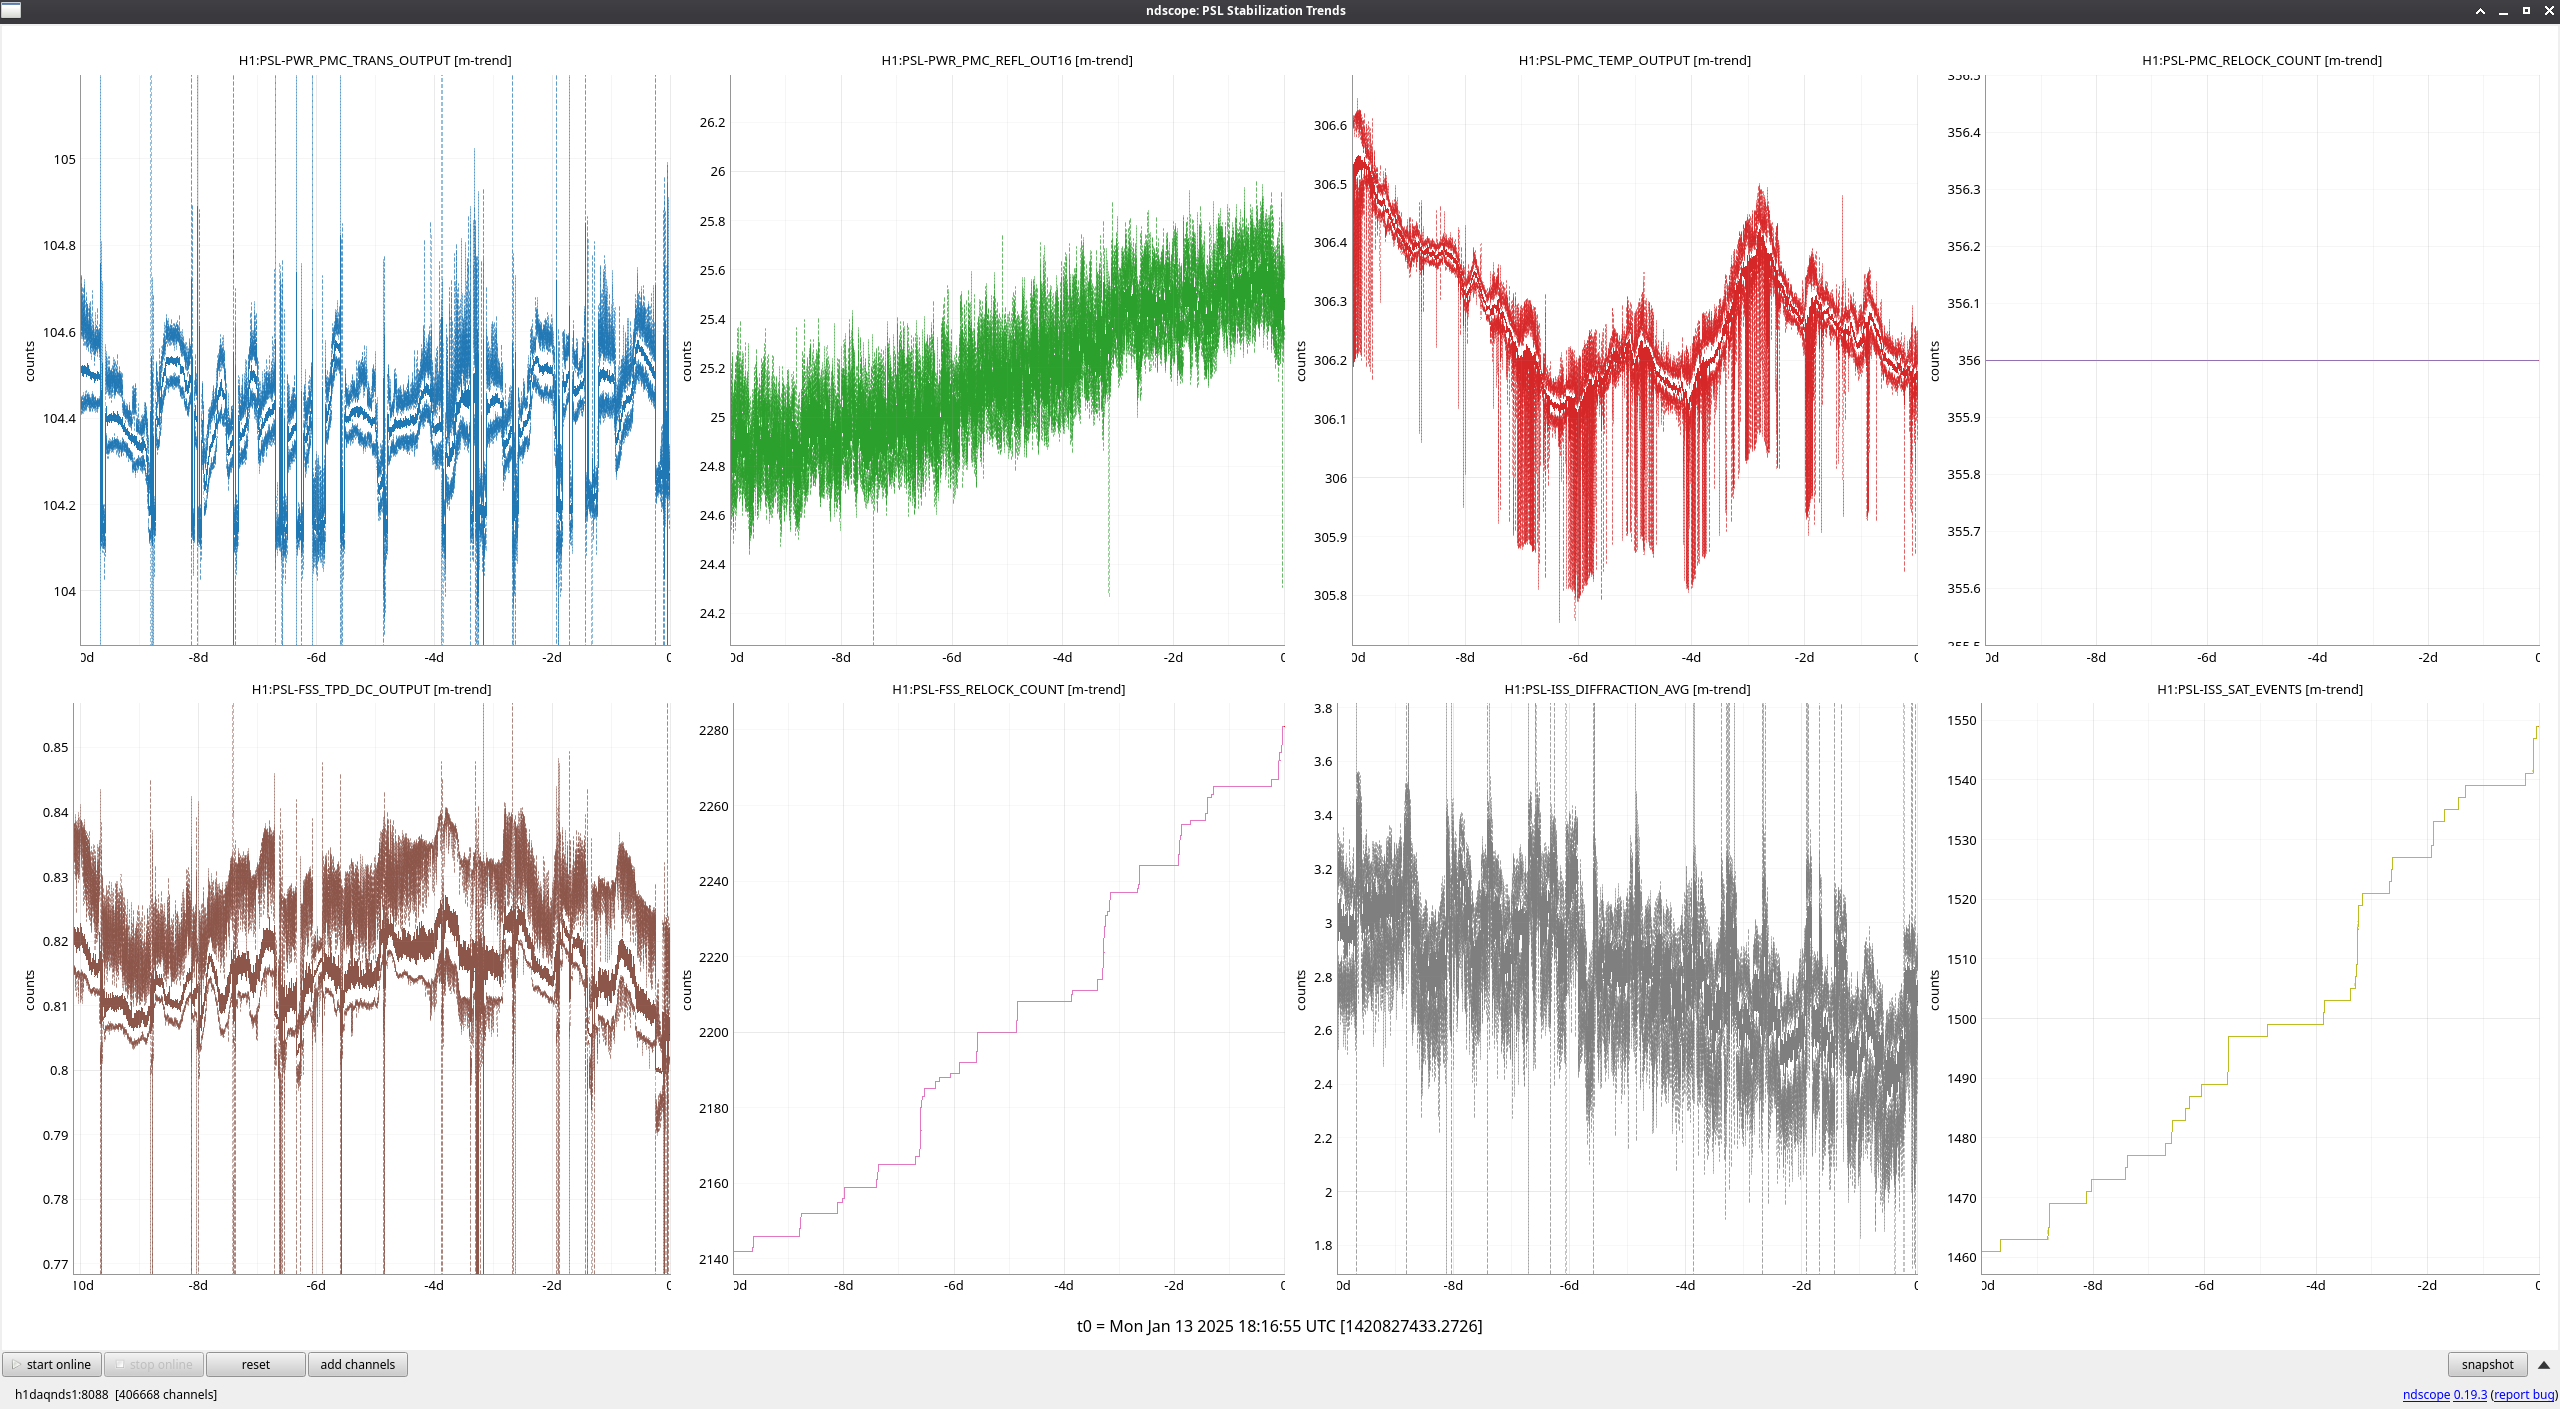The image size is (2560, 1409).
Task: Select the H1:PSL-PWR_PMC_TRANS_OUTPUT plot title
Action: [375, 60]
